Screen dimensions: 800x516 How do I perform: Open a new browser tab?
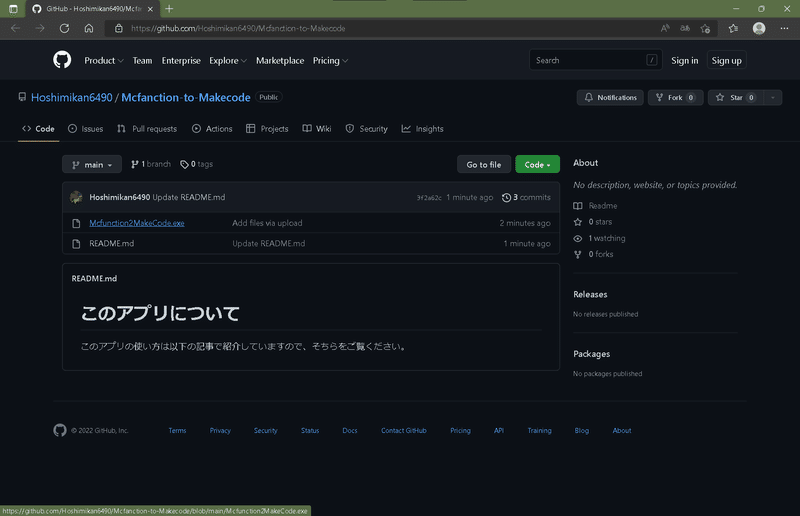coord(169,9)
